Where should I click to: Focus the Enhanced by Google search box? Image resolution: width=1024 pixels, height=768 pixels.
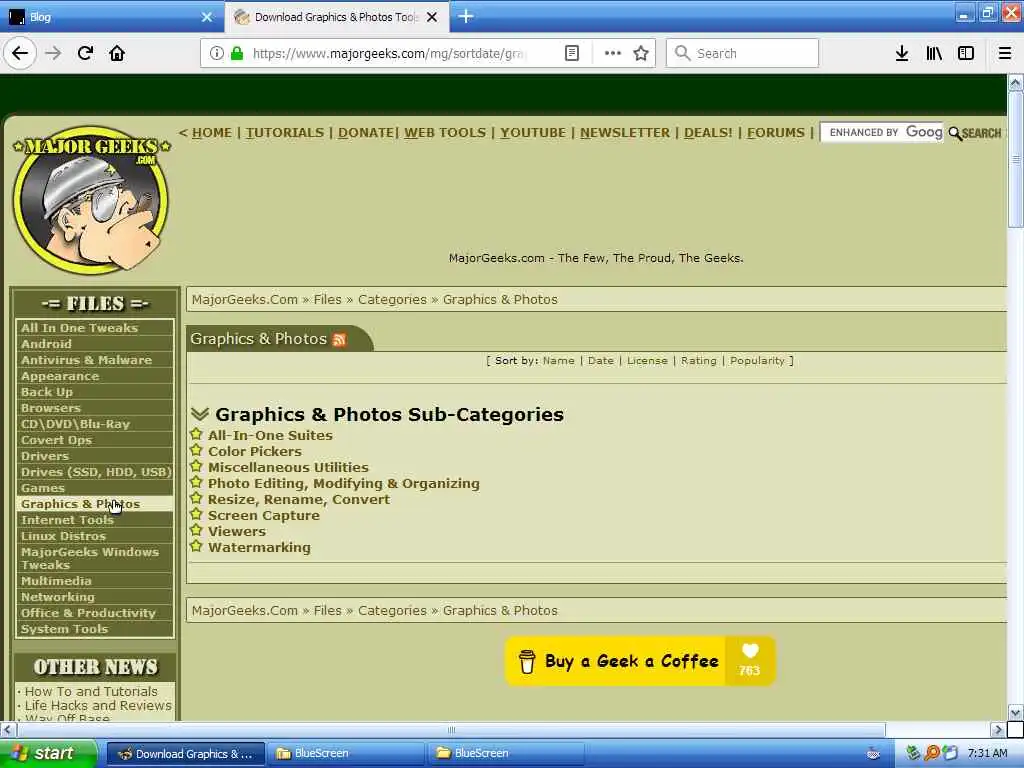[x=882, y=133]
